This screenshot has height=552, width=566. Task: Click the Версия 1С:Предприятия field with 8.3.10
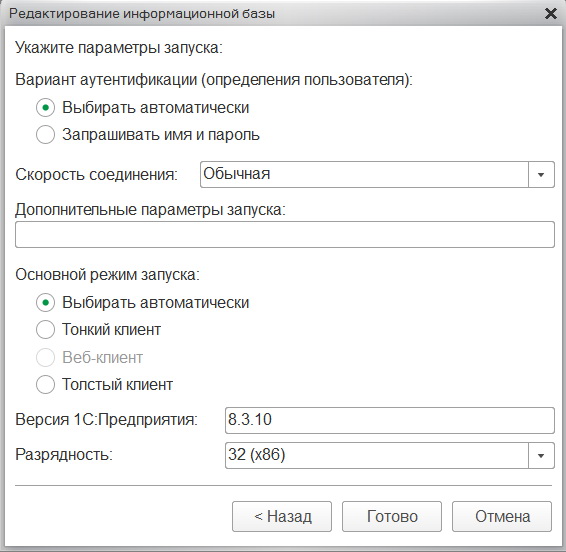coord(389,421)
